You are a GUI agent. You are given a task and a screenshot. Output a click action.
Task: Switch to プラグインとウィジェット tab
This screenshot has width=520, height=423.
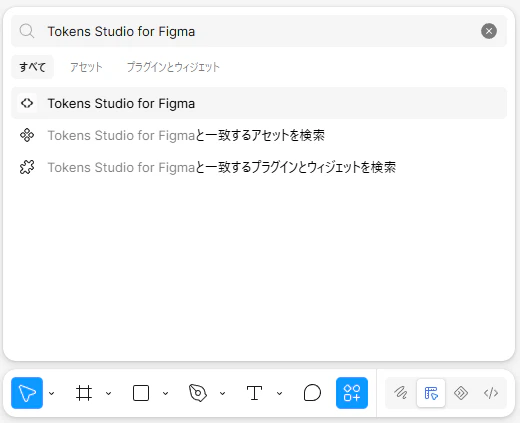173,67
